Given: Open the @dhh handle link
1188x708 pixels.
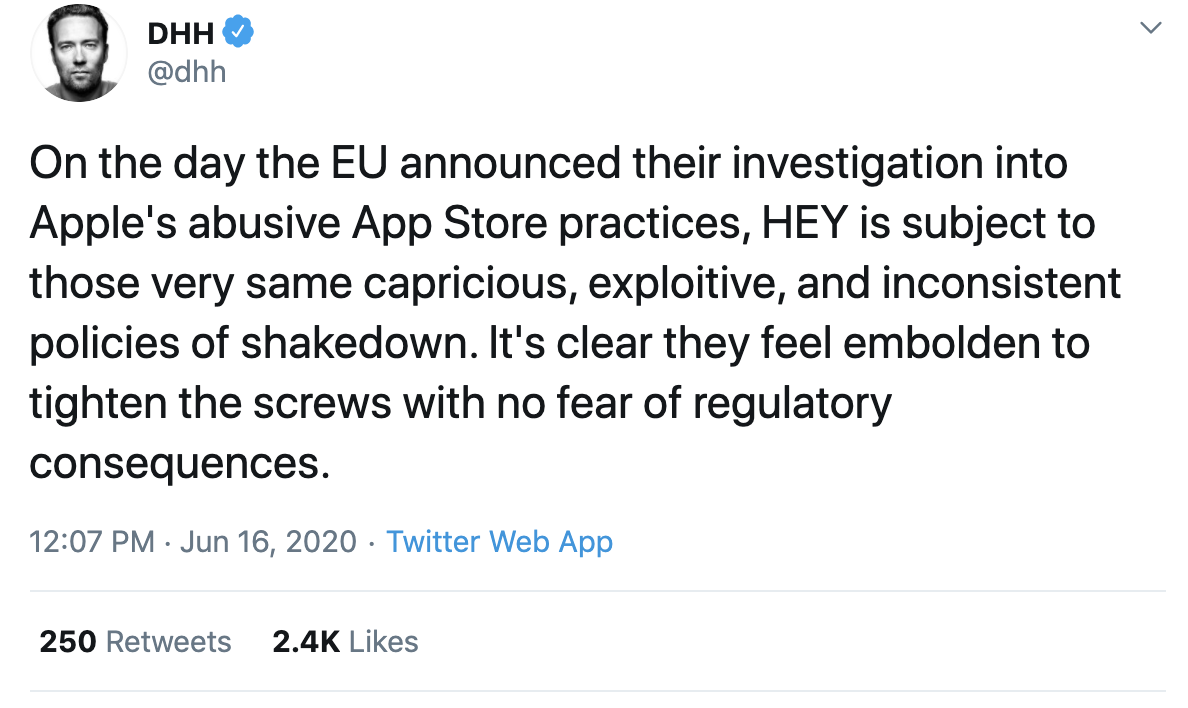Looking at the screenshot, I should [187, 72].
